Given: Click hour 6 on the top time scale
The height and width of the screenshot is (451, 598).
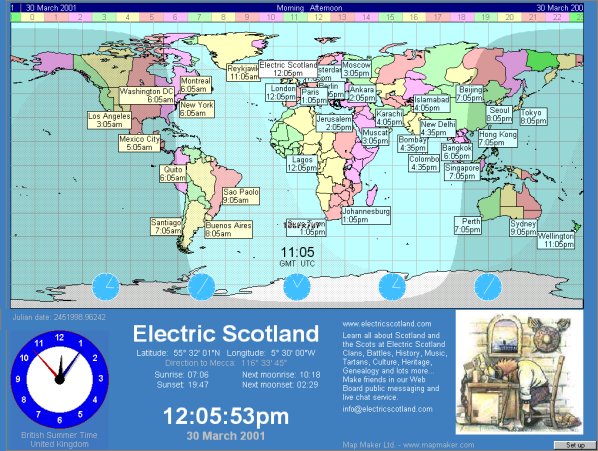Looking at the screenshot, I should pos(175,17).
